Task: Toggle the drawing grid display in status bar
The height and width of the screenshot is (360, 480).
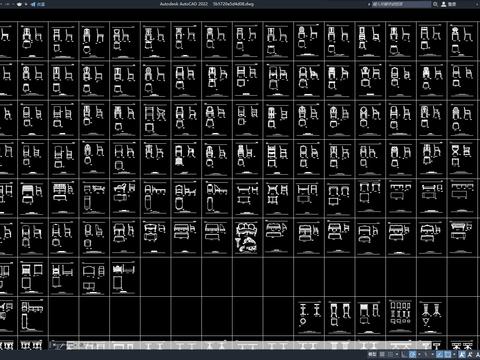Action: (x=382, y=354)
